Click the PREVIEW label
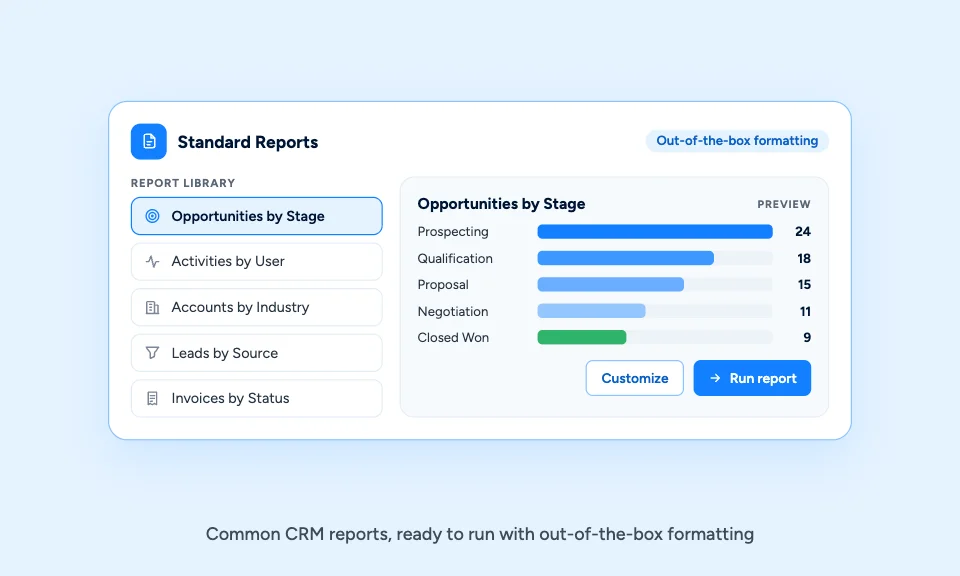Screen dimensions: 960x576 click(x=784, y=204)
